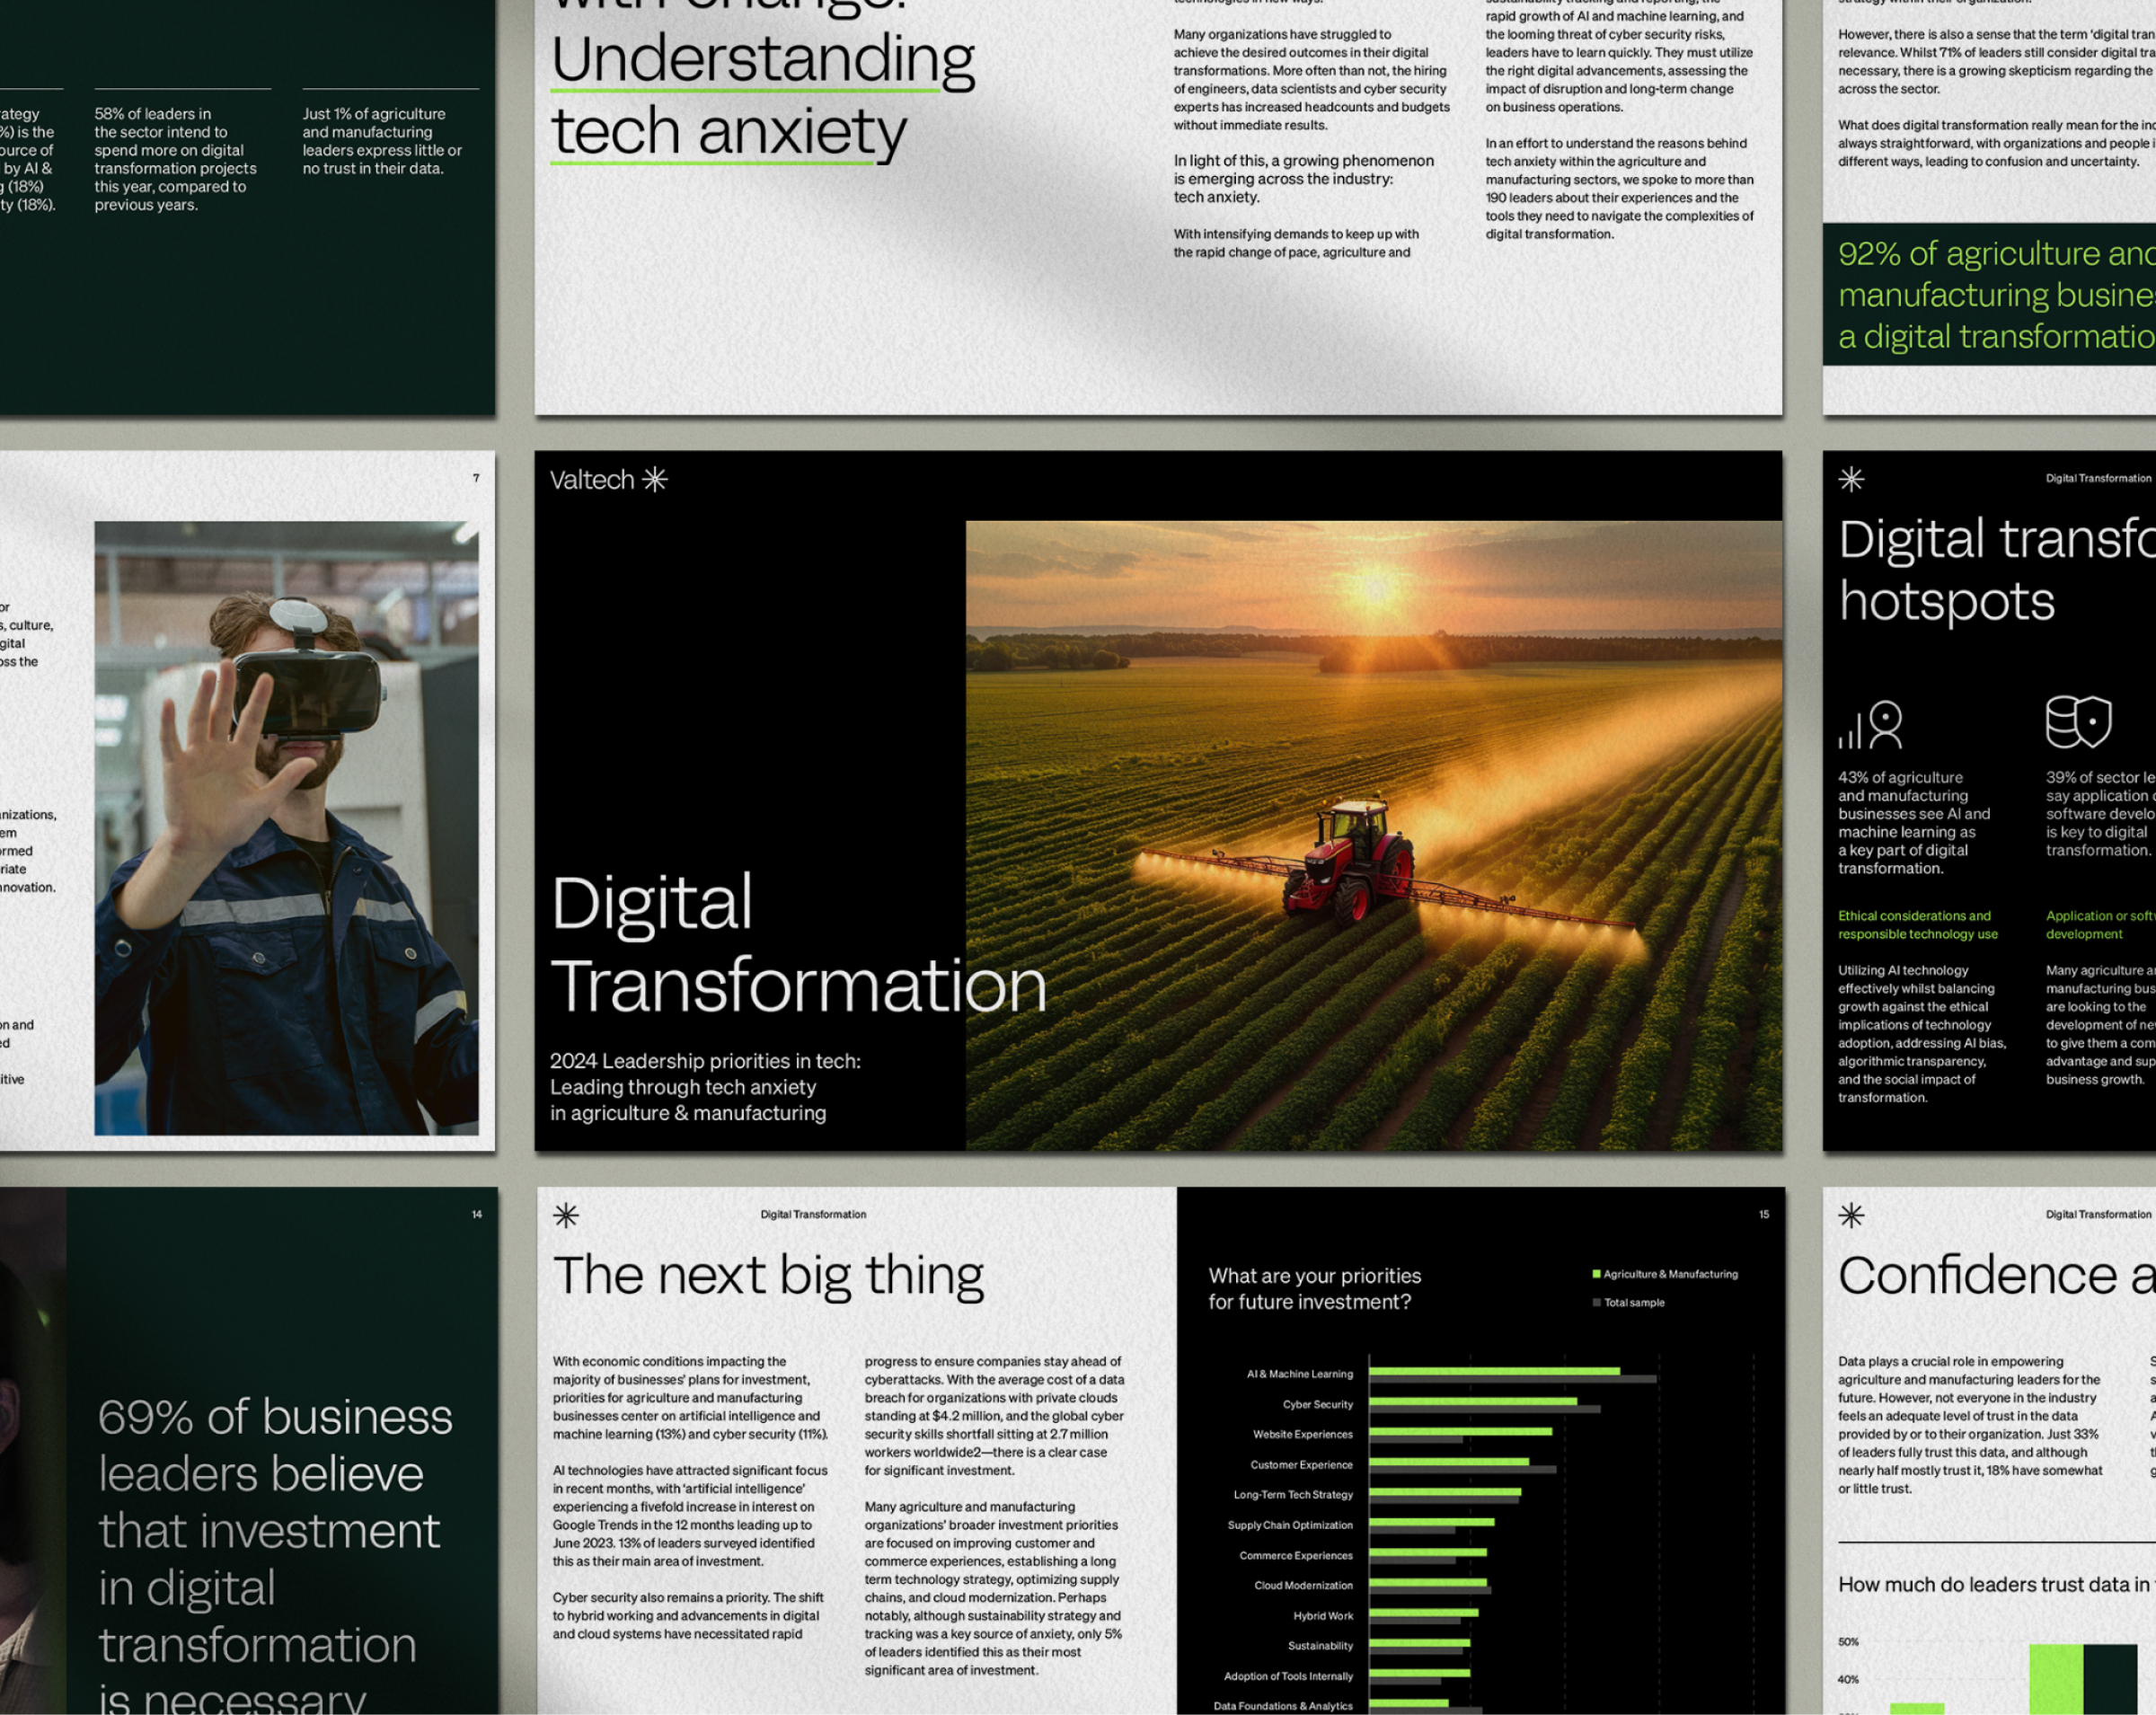Click 'How much do leaders trust data' heading

click(x=1996, y=1585)
